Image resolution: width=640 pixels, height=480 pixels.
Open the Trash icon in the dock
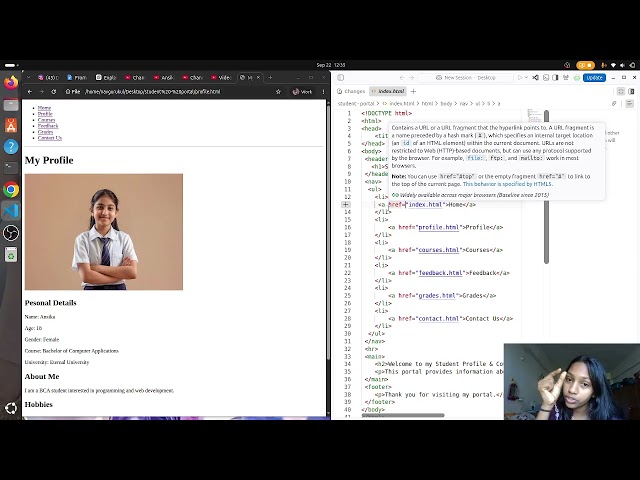11,255
